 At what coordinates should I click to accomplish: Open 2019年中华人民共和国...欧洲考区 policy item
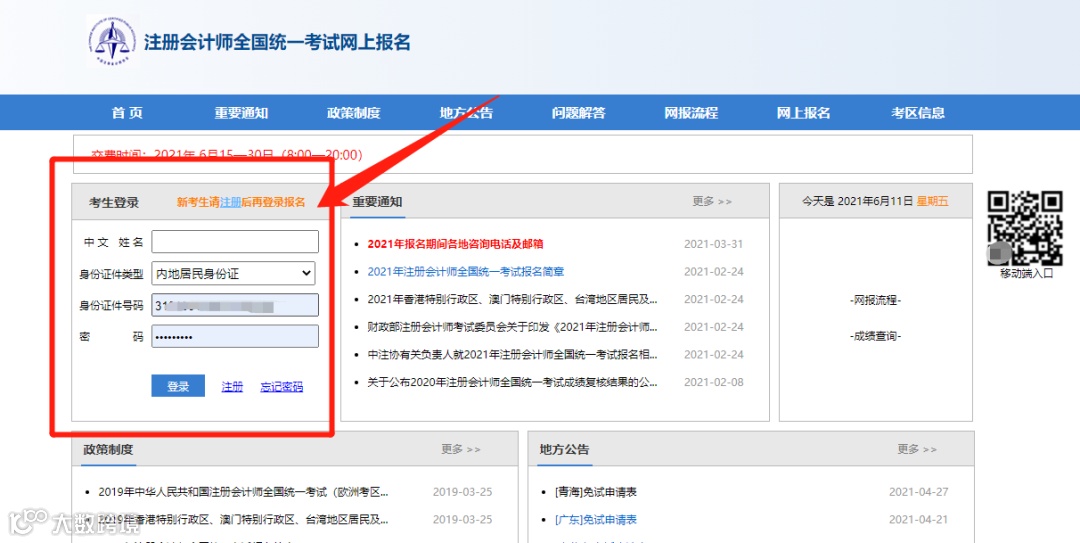coord(243,492)
